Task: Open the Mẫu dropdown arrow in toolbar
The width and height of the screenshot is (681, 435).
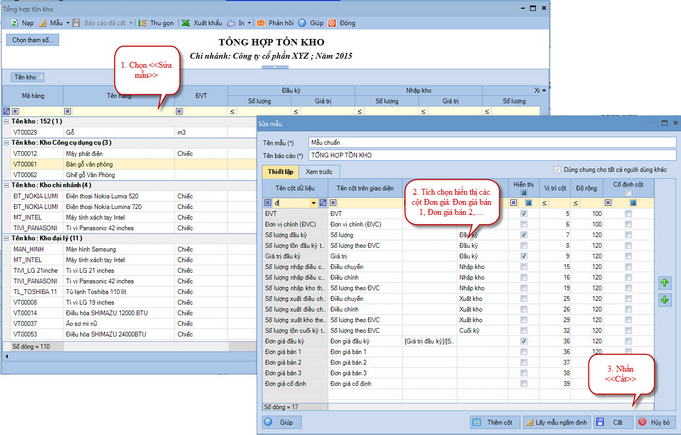Action: click(x=68, y=23)
